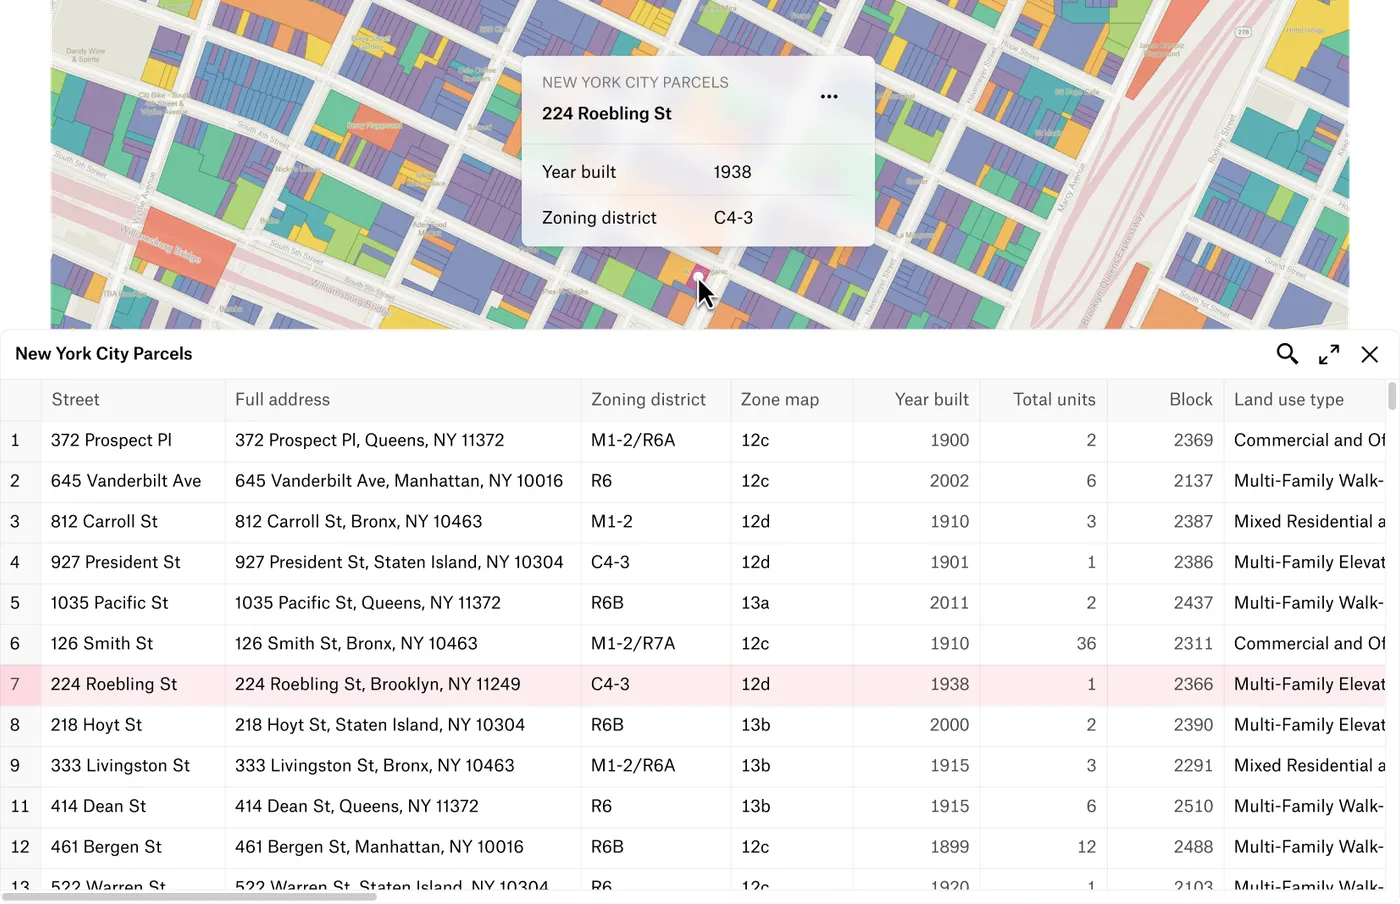Close the New York City Parcels table
Viewport: 1400px width, 904px height.
coord(1369,354)
